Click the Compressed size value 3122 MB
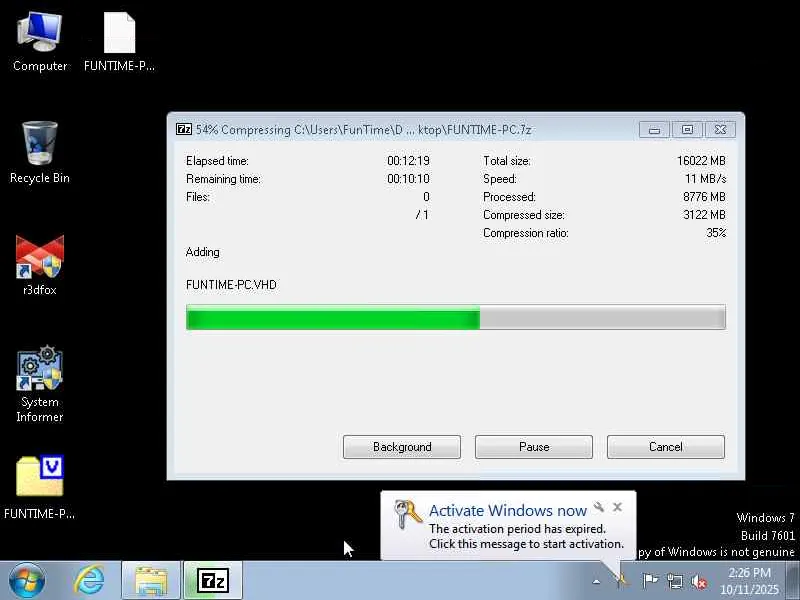800x600 pixels. tap(704, 215)
